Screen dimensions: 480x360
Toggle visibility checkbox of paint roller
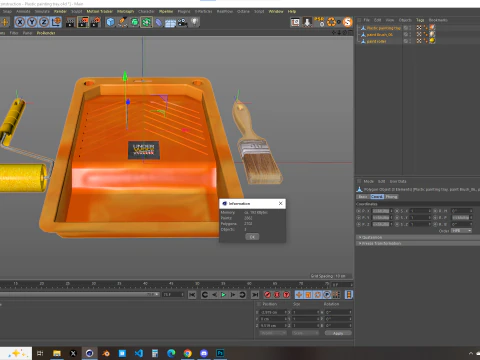406,41
